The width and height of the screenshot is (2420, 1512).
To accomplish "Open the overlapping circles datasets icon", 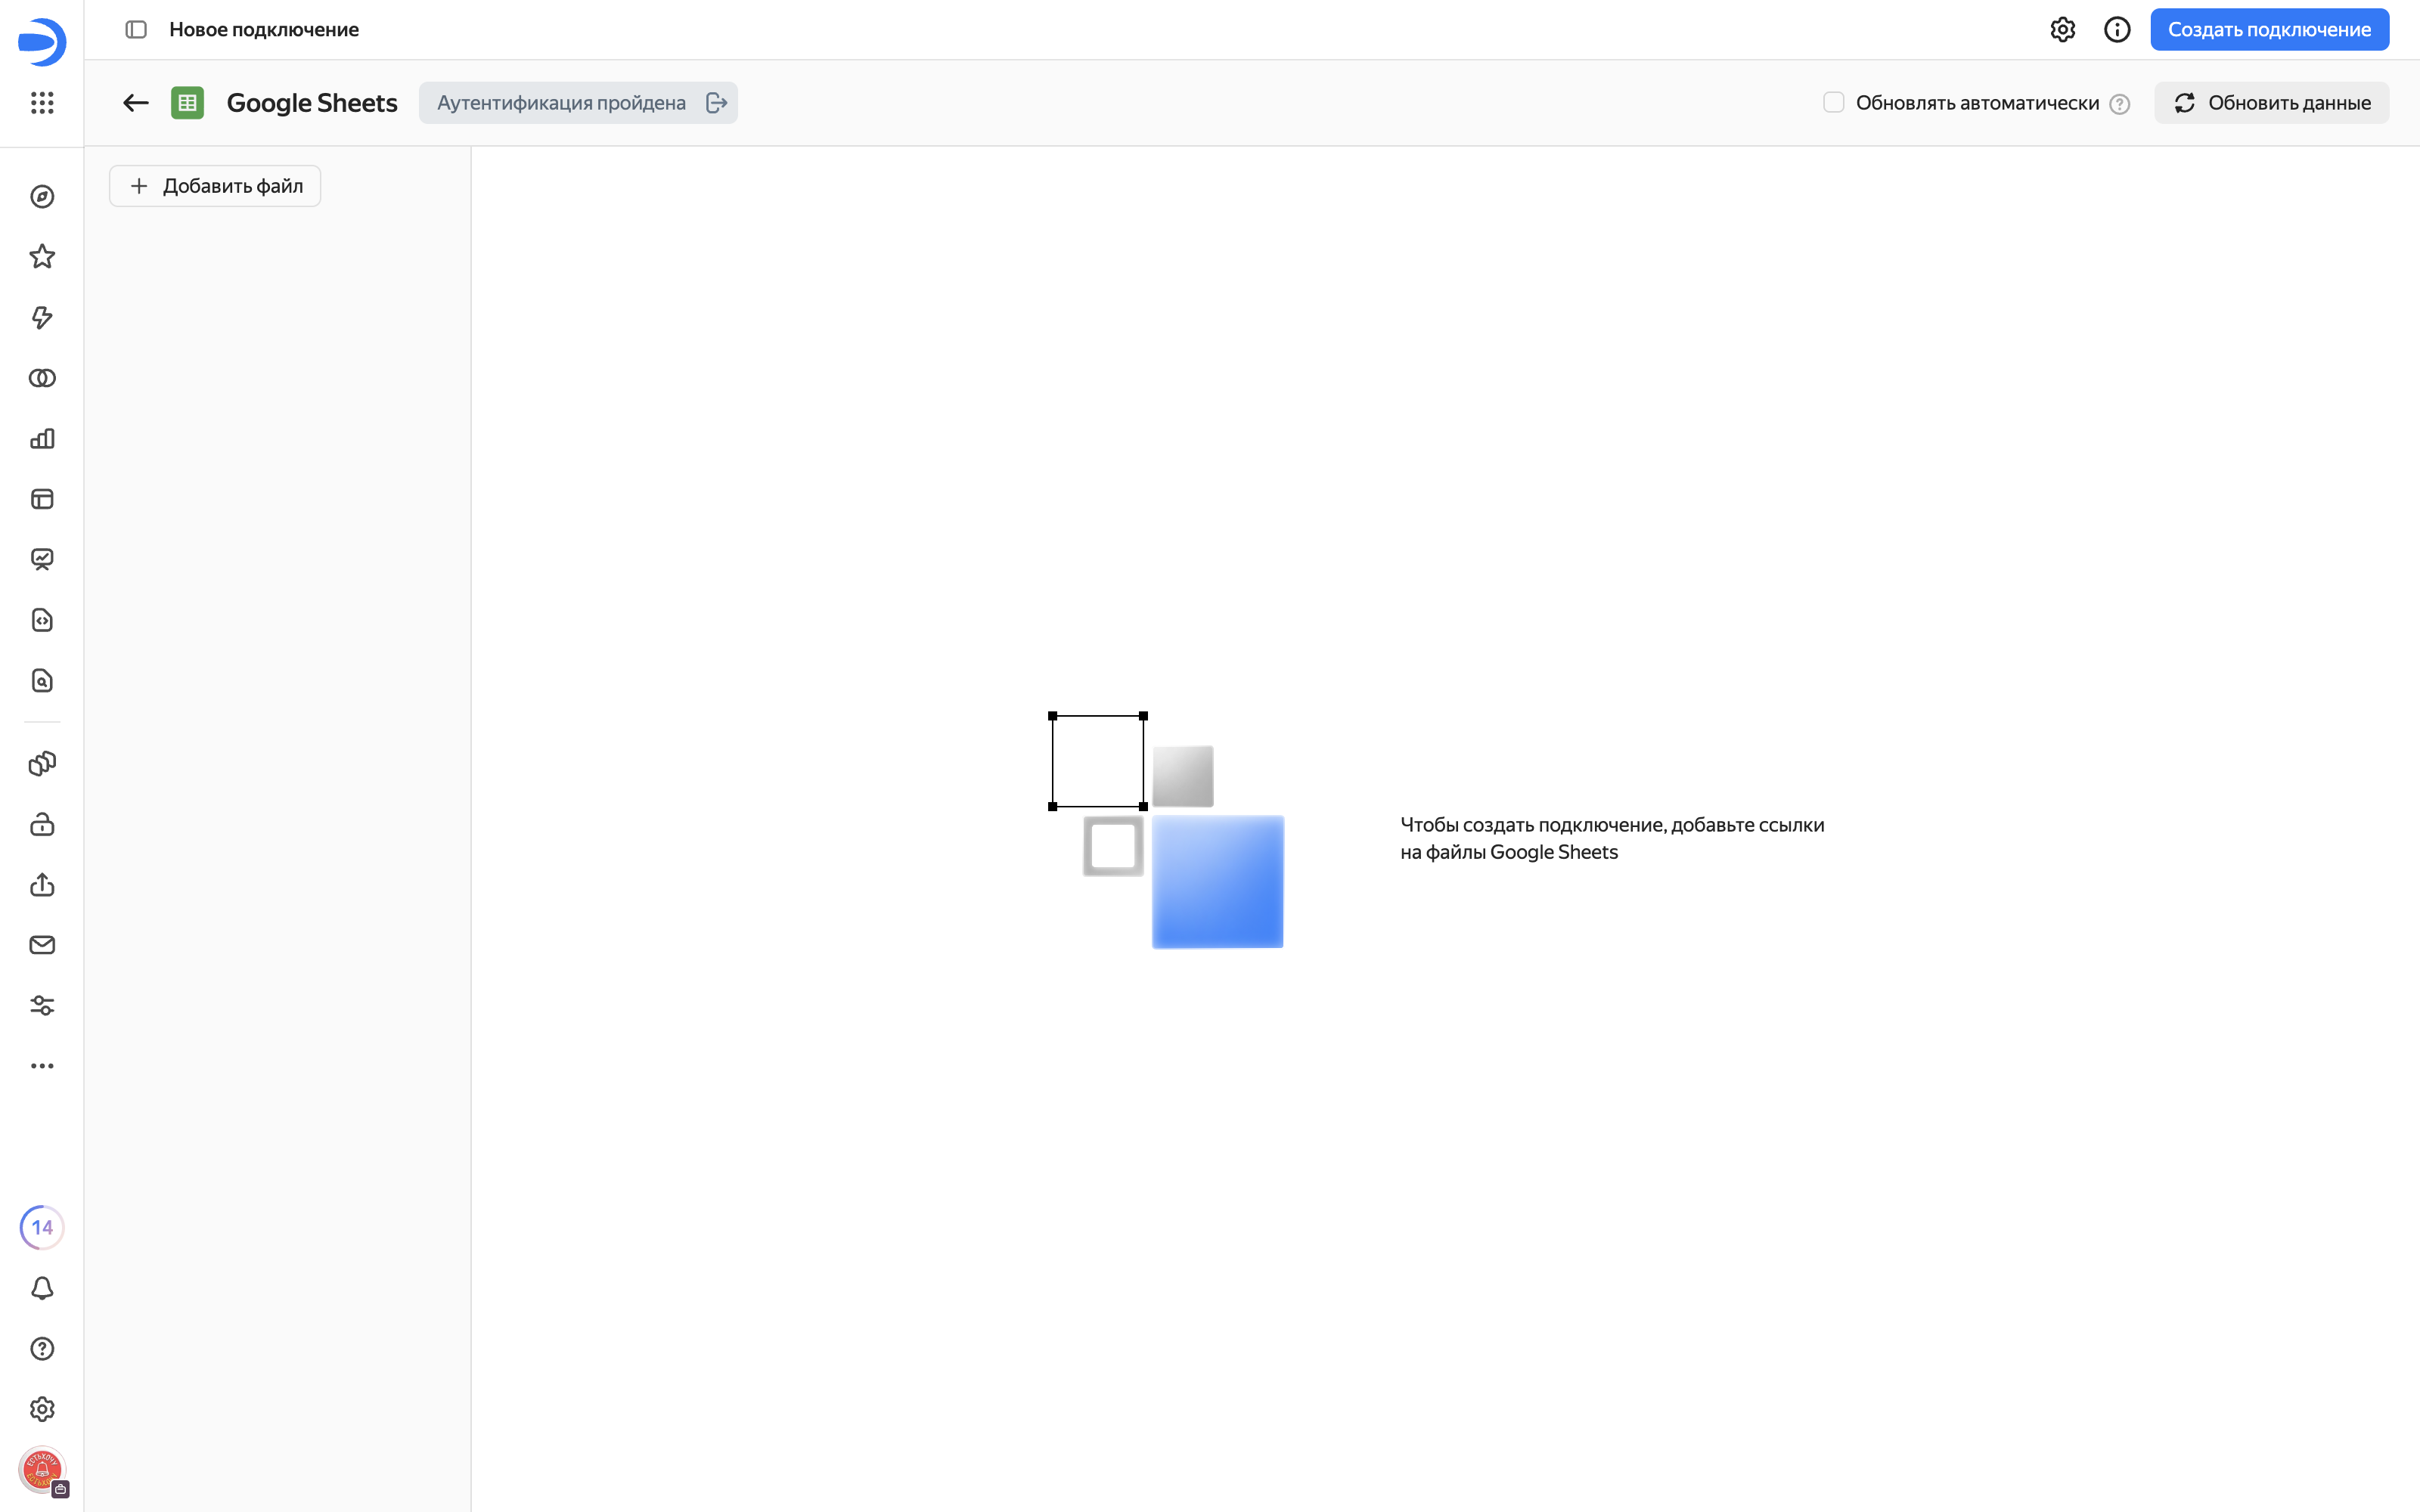I will coord(42,378).
